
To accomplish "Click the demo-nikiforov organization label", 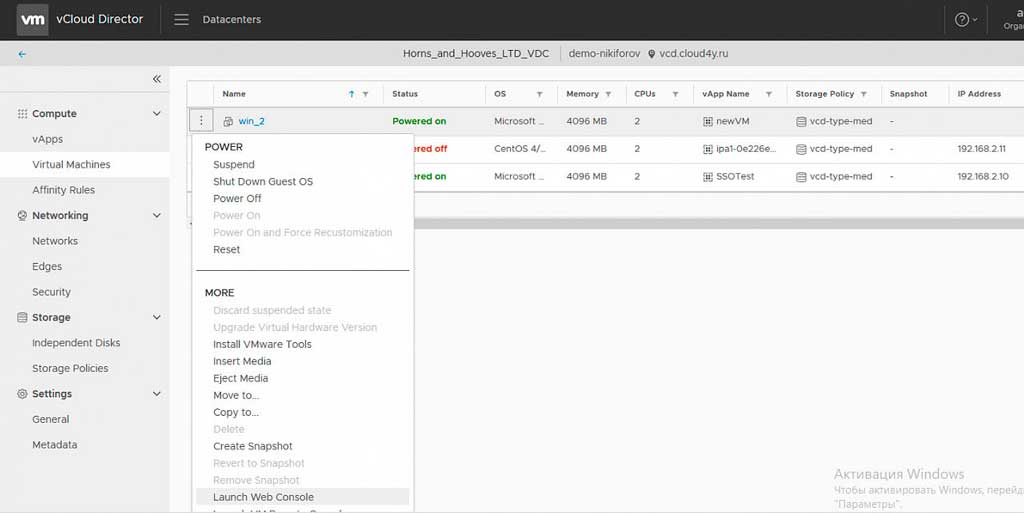I will click(604, 54).
